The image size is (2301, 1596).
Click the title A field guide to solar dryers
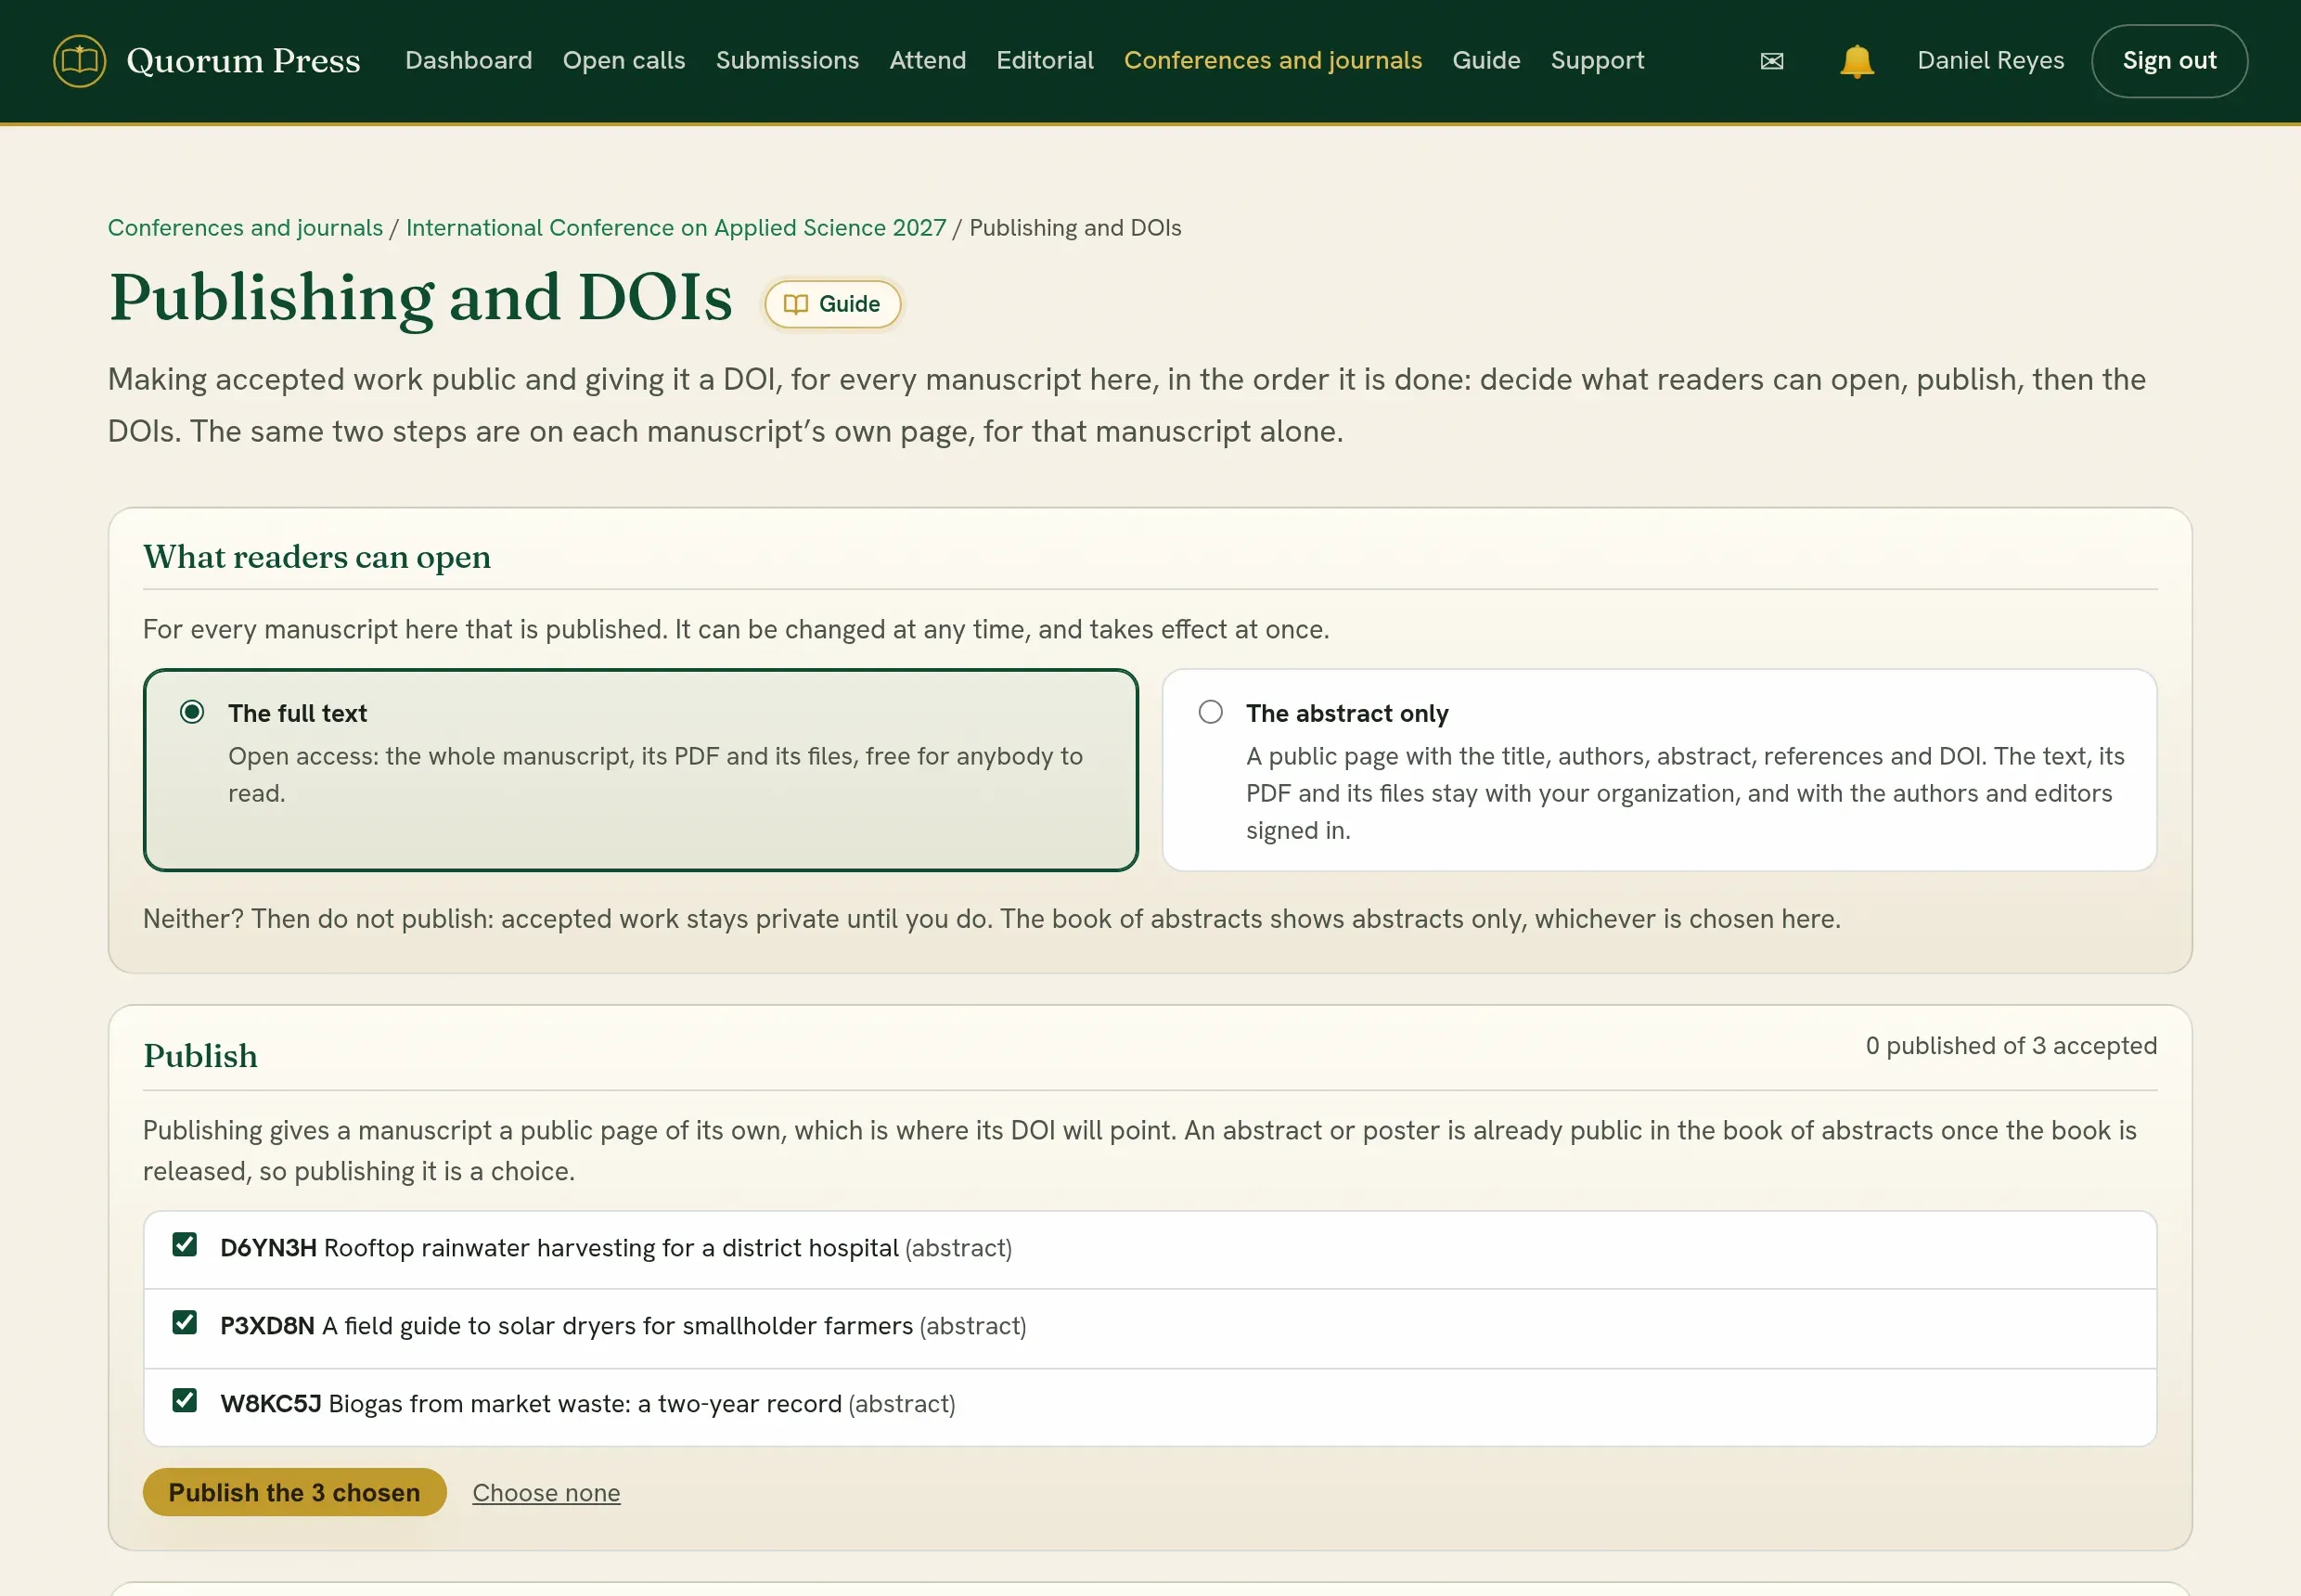(x=617, y=1326)
